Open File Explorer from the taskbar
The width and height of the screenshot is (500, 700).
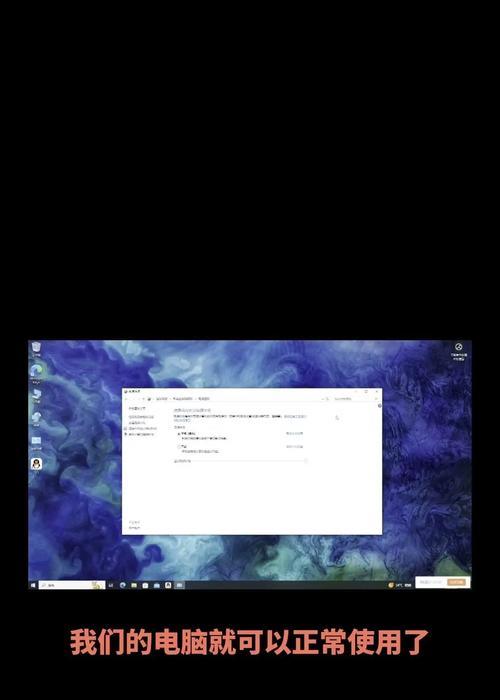point(134,585)
